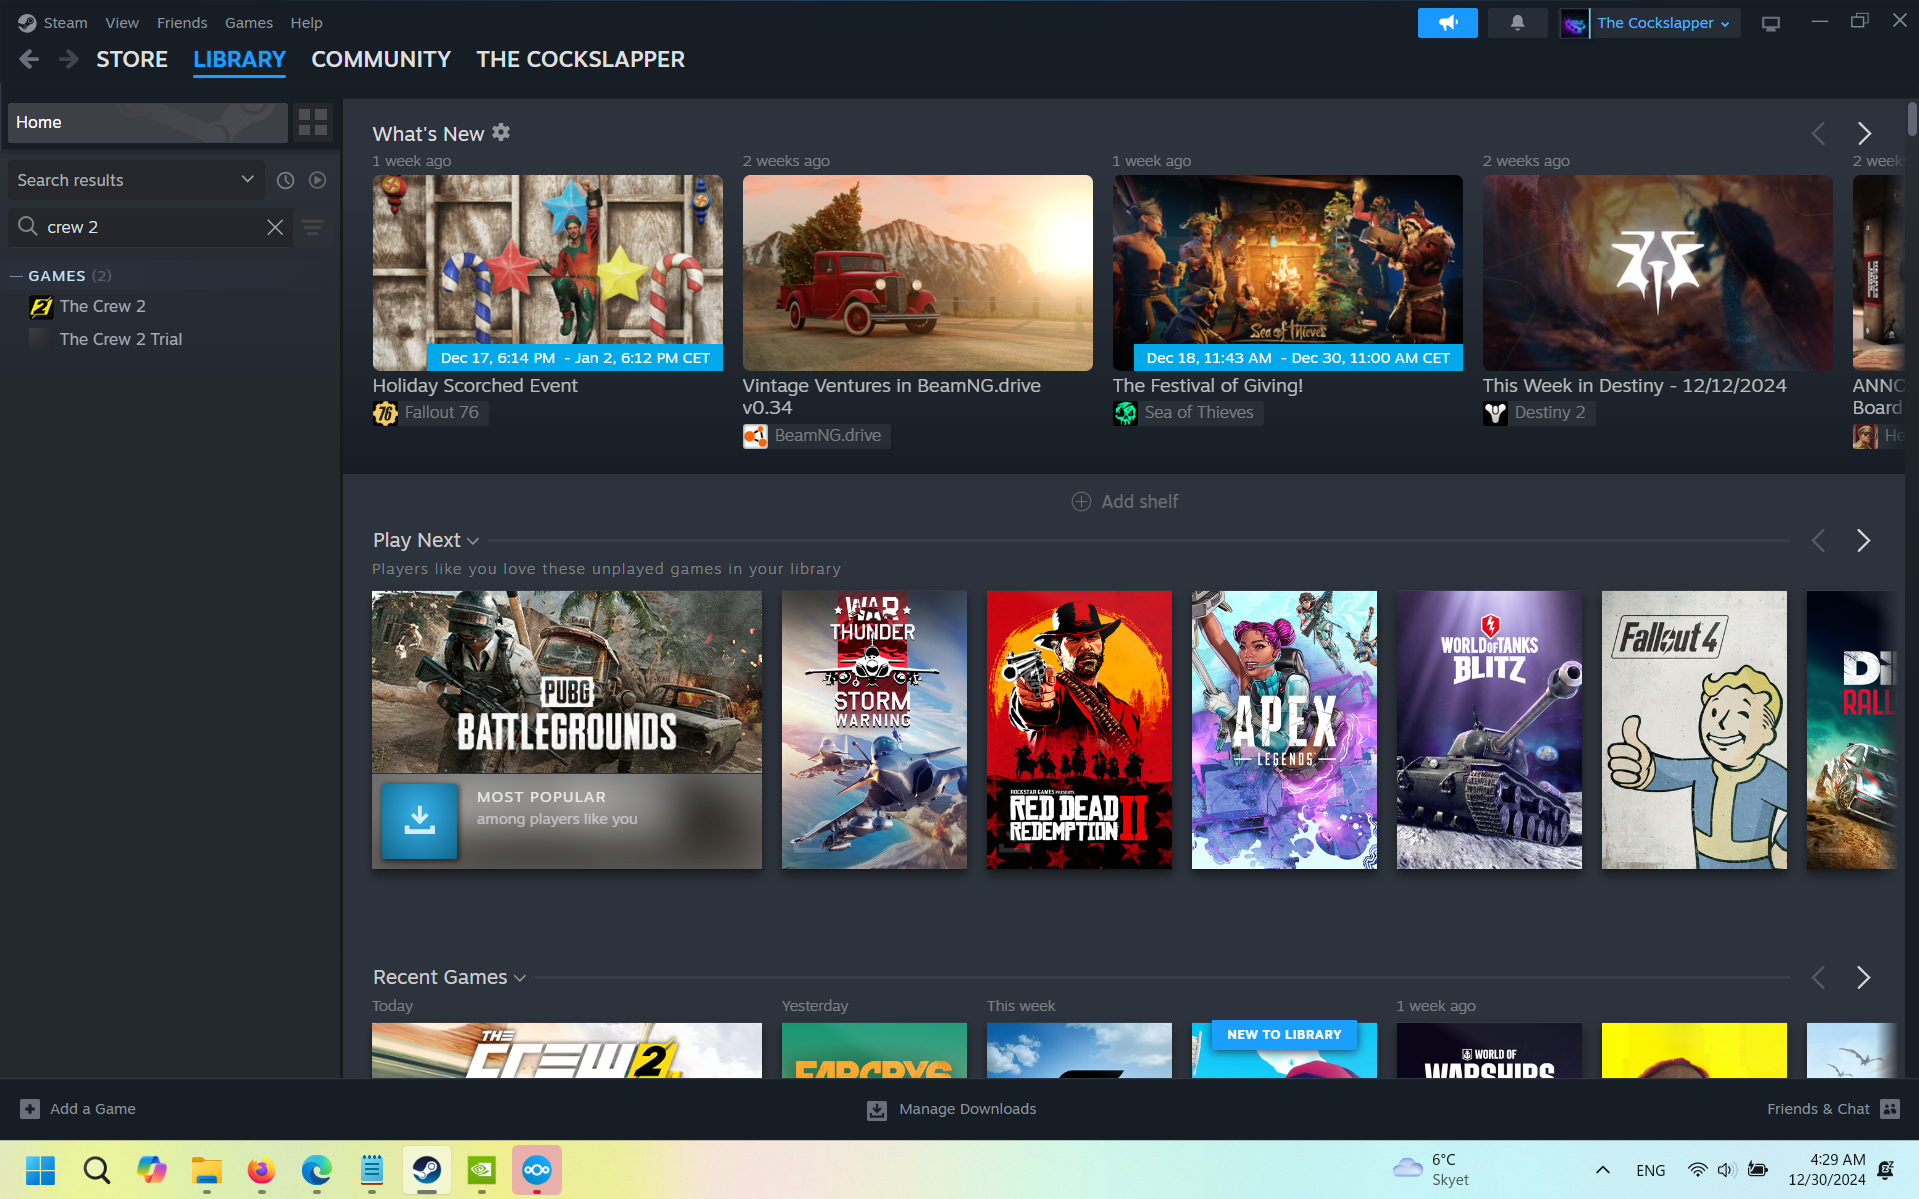Open the Sea of Thieves game tag
1919x1199 pixels.
(1188, 413)
